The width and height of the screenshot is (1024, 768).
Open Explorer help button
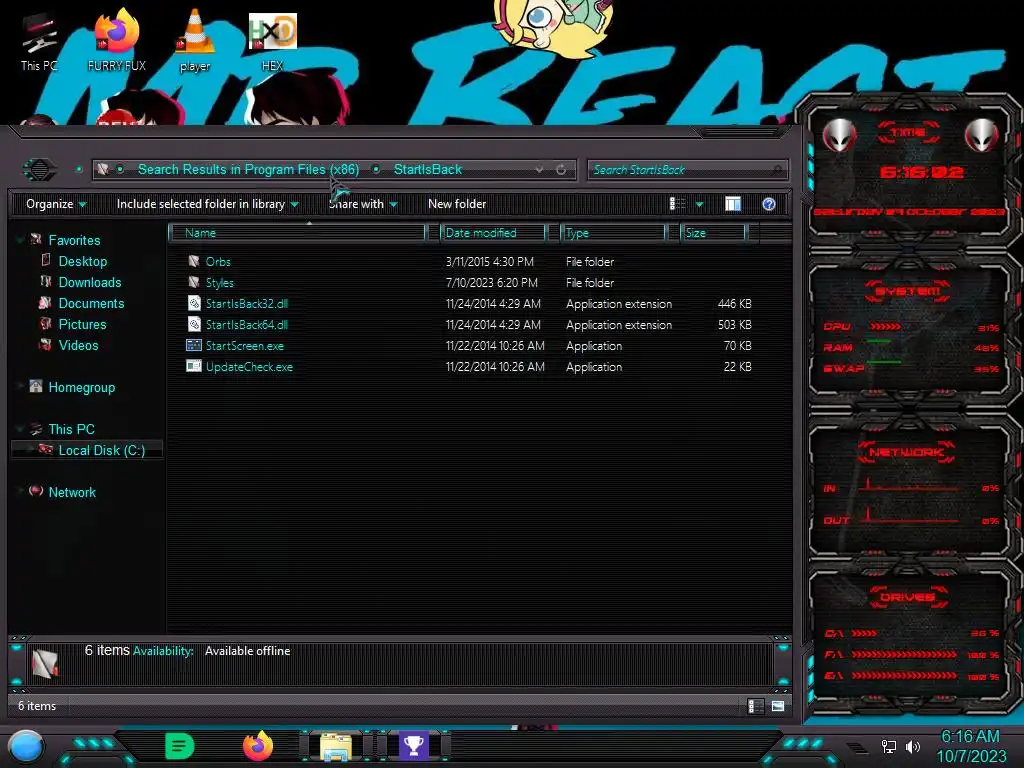click(x=769, y=204)
